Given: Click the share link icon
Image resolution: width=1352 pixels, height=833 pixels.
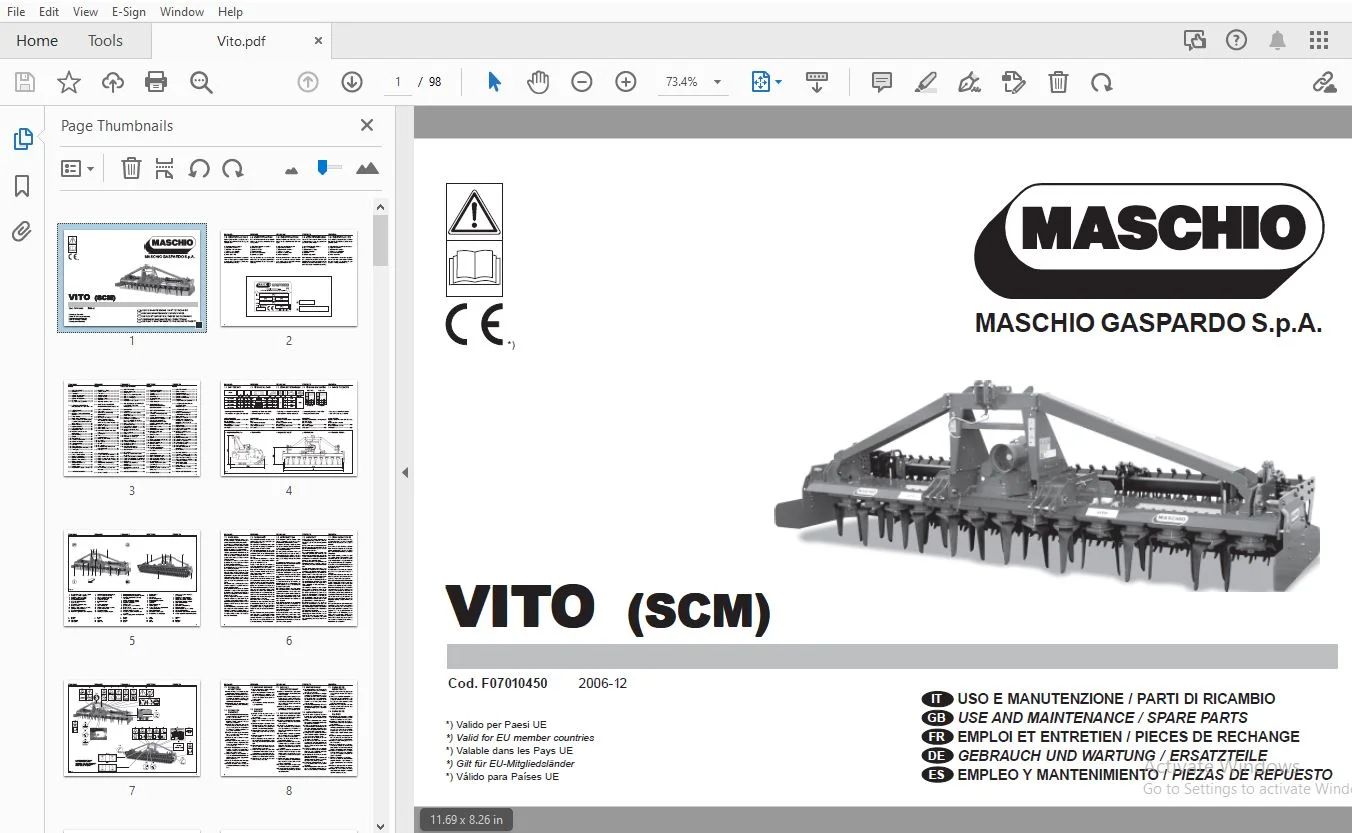Looking at the screenshot, I should 1325,82.
